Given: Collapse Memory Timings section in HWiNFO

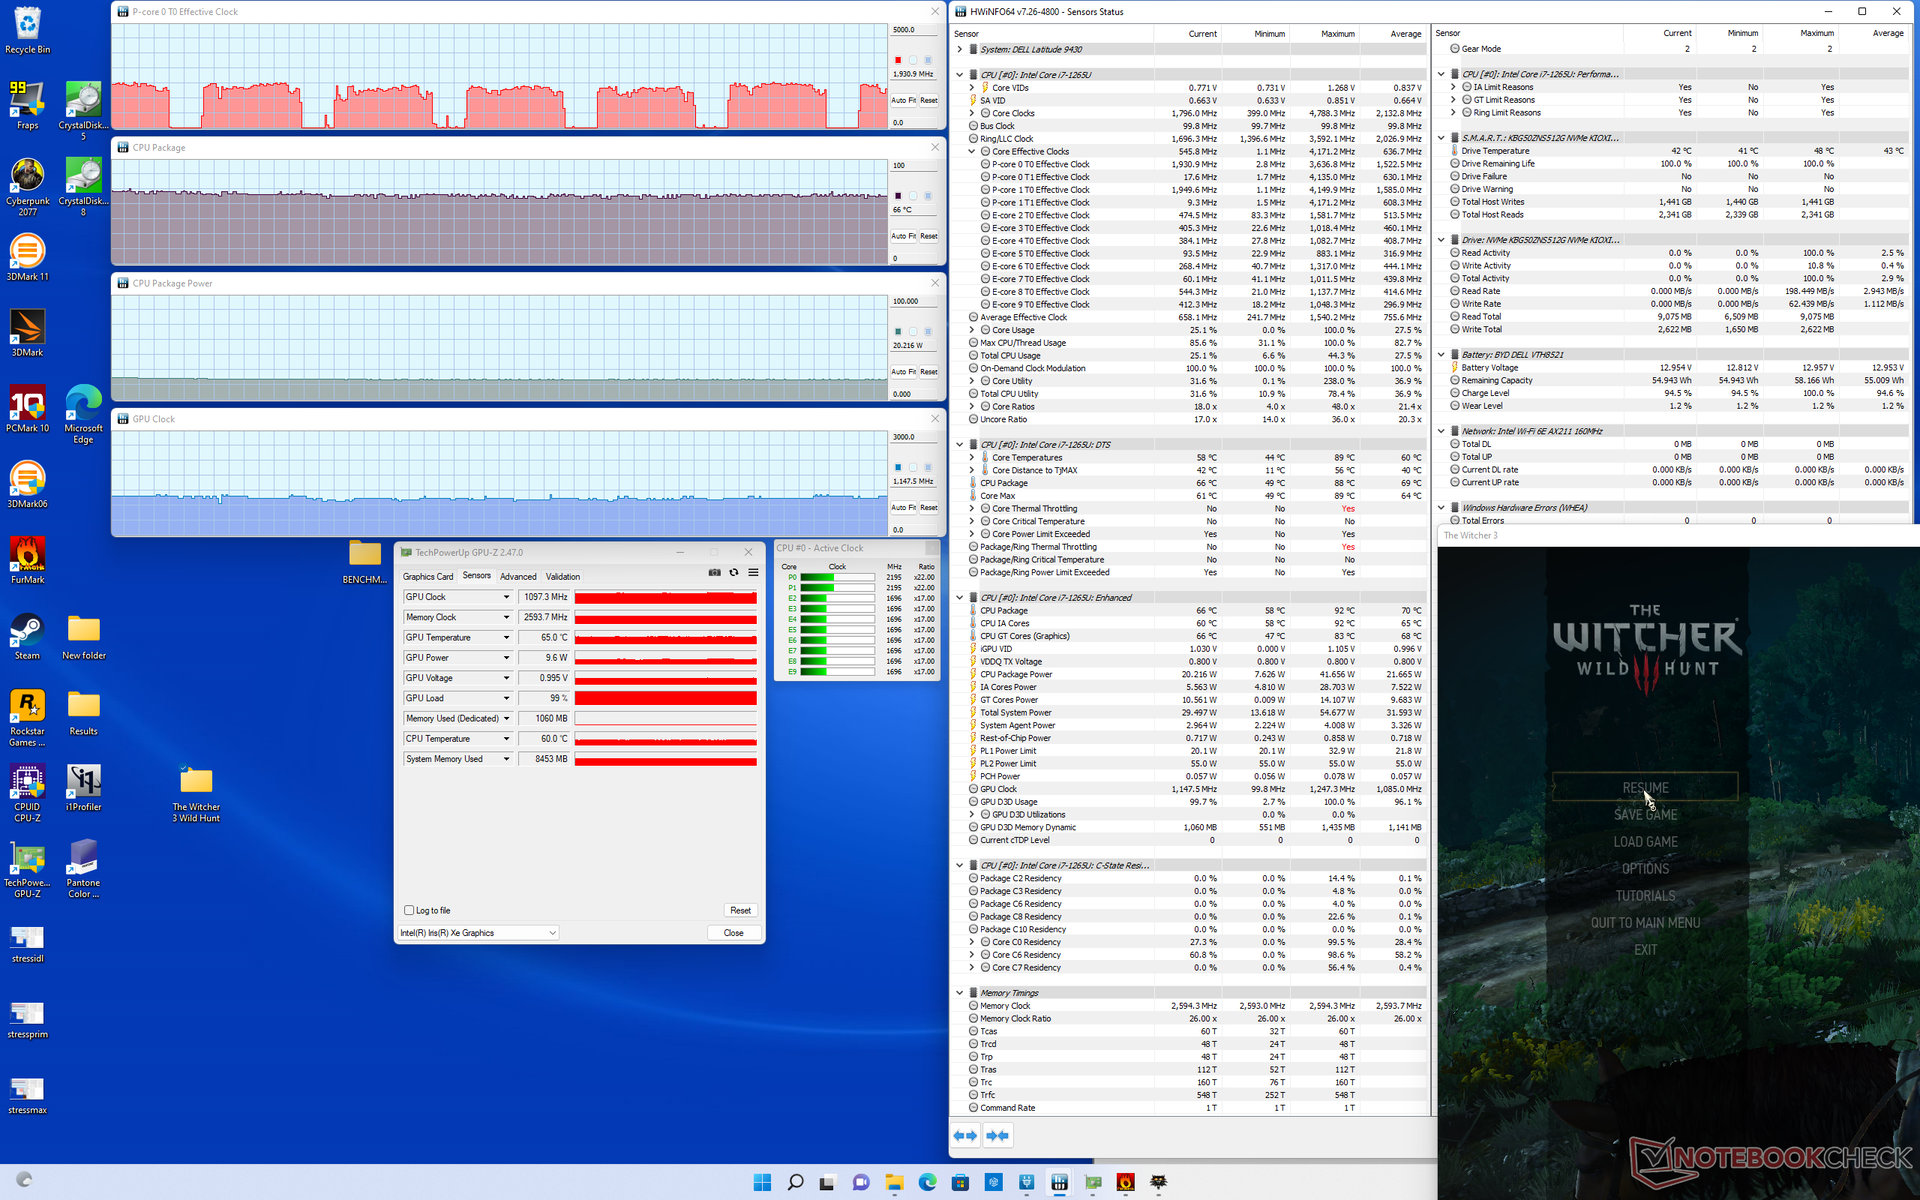Looking at the screenshot, I should coord(959,993).
